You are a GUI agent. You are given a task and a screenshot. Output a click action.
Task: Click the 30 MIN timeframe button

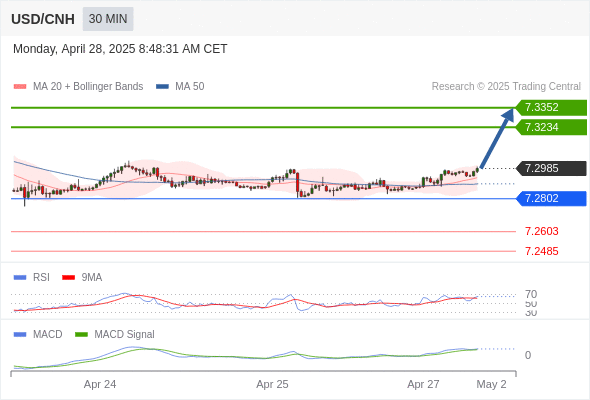point(108,19)
